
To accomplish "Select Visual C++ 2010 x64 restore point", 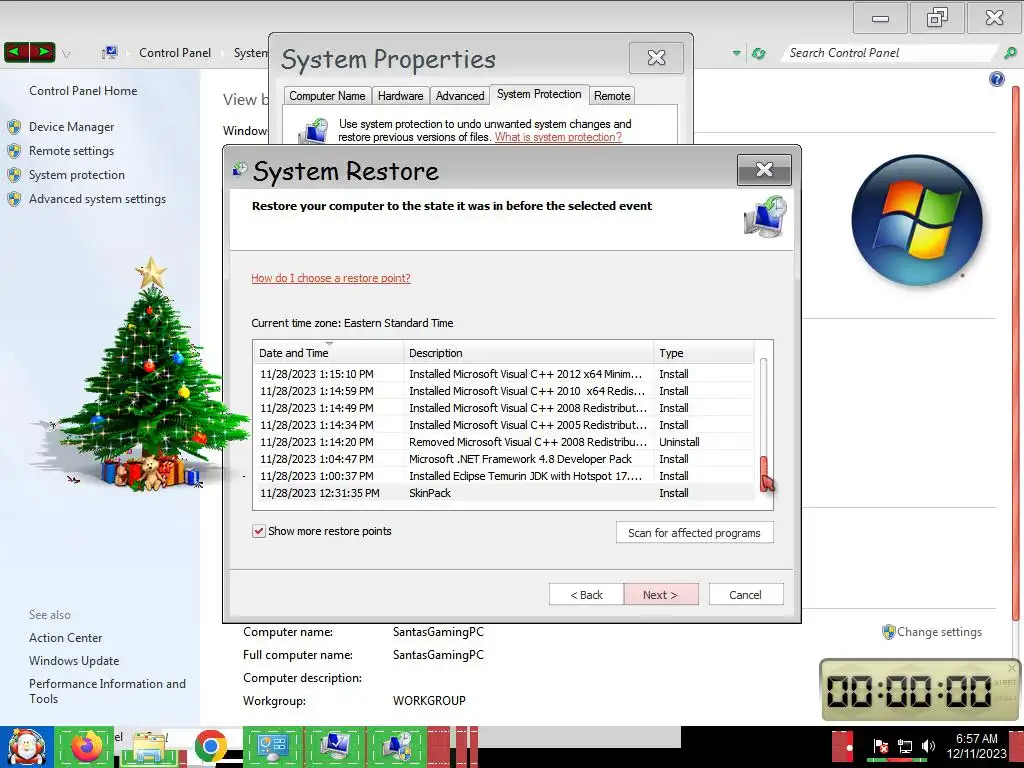I will coord(504,391).
